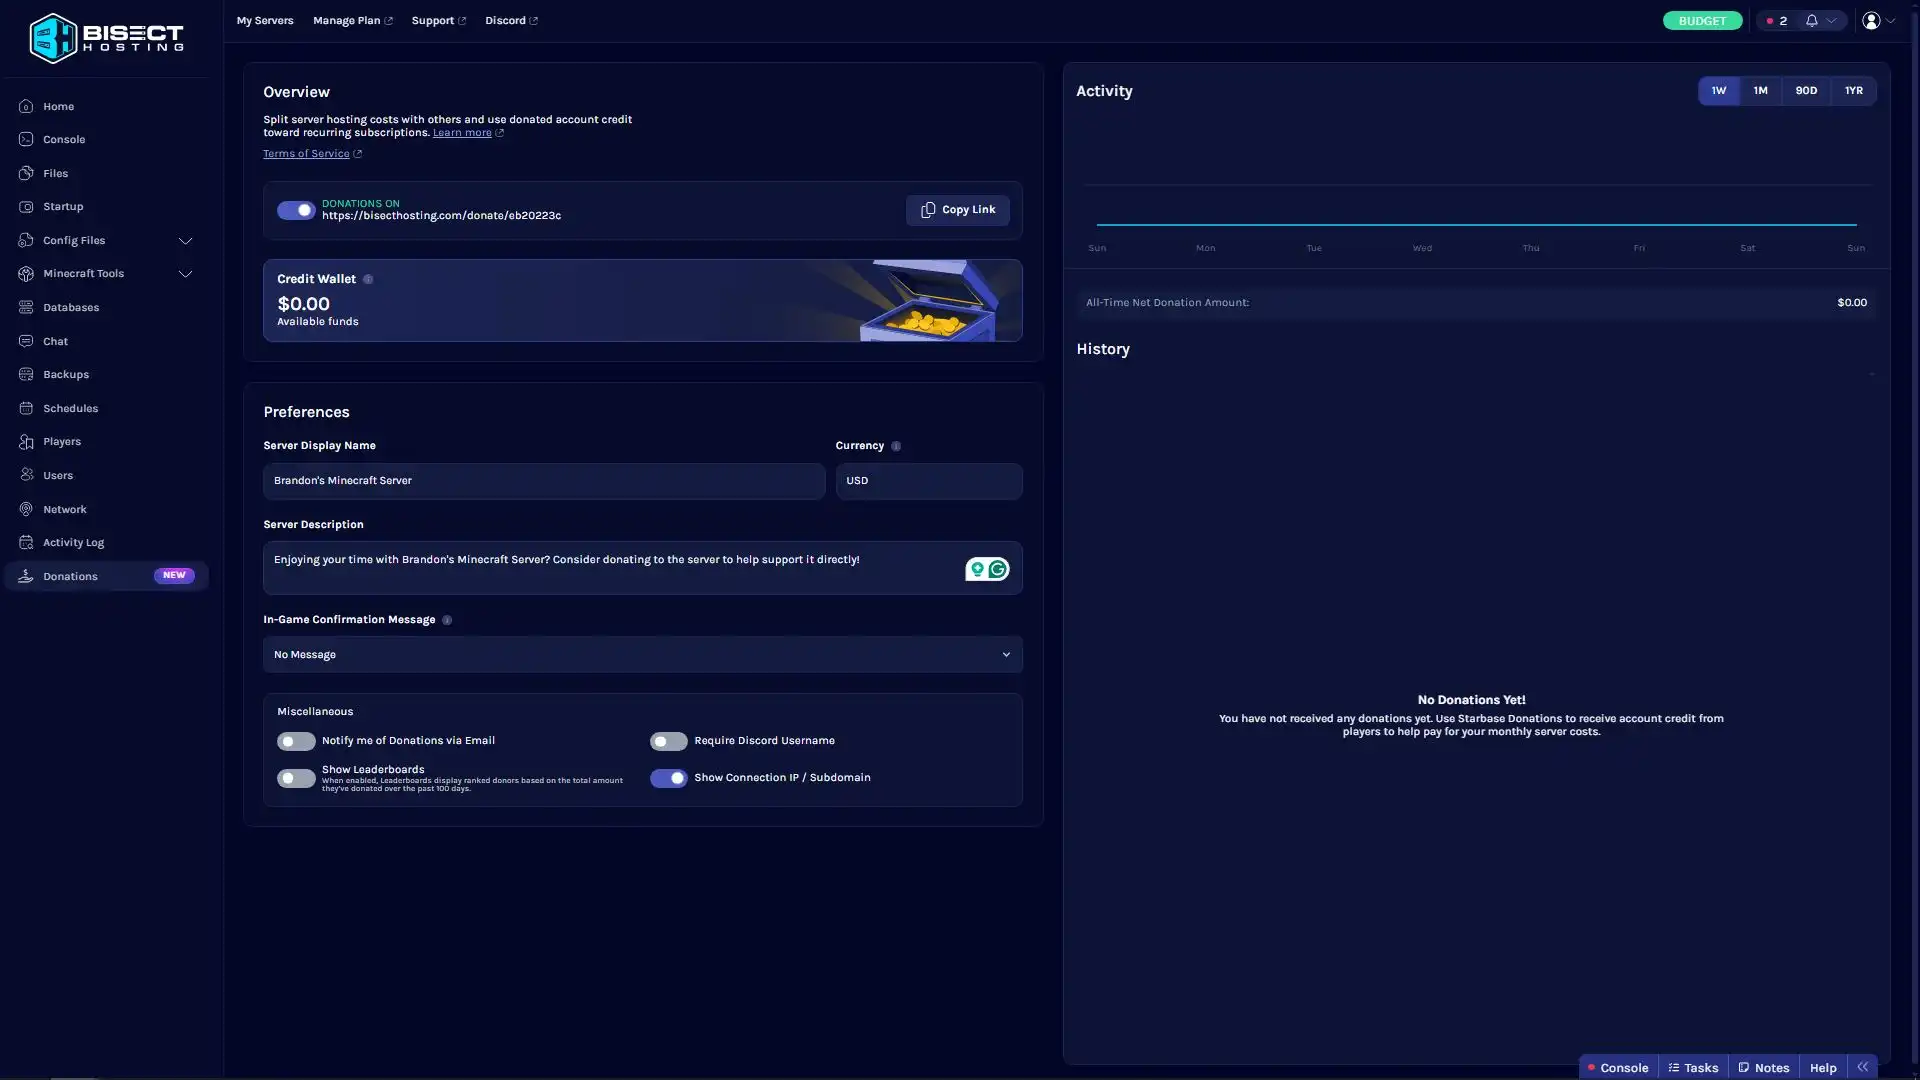
Task: Open the Terms of Service link
Action: pyautogui.click(x=306, y=154)
